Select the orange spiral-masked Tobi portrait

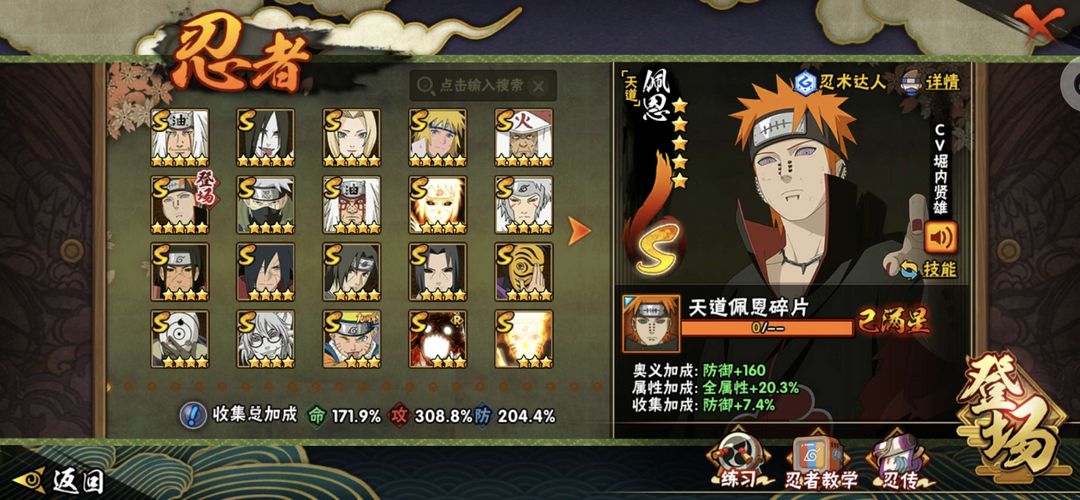pos(524,271)
